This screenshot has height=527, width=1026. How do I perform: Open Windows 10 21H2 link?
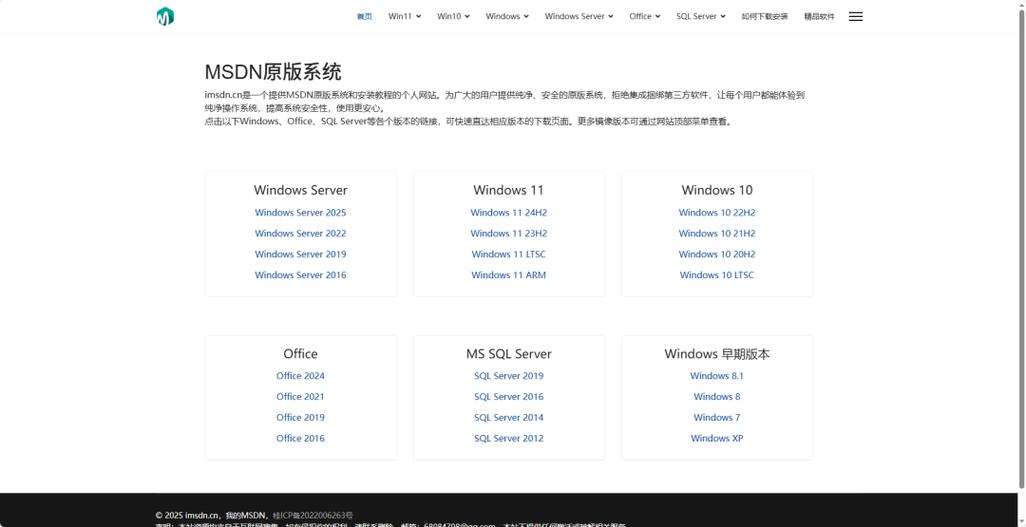[716, 234]
